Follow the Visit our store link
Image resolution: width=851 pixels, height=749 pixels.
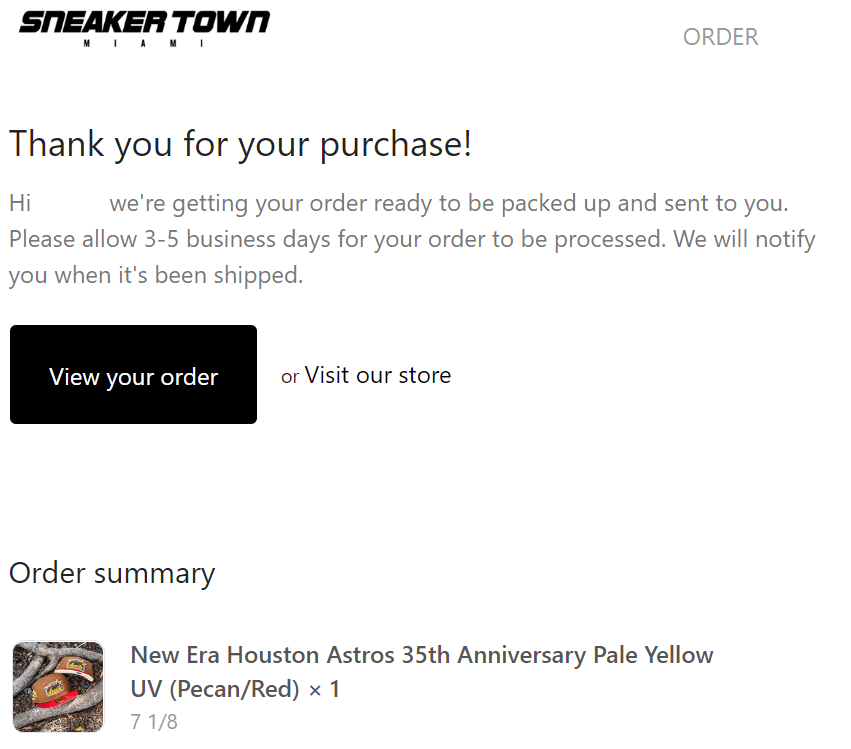point(378,375)
